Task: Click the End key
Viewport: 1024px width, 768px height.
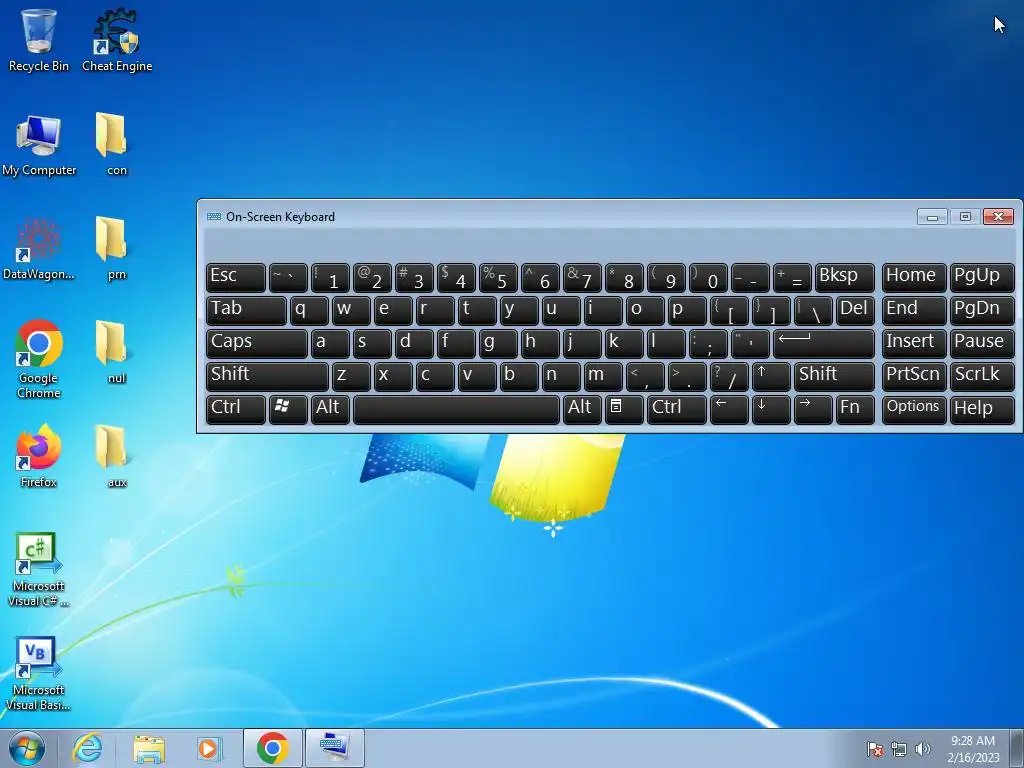Action: [914, 310]
